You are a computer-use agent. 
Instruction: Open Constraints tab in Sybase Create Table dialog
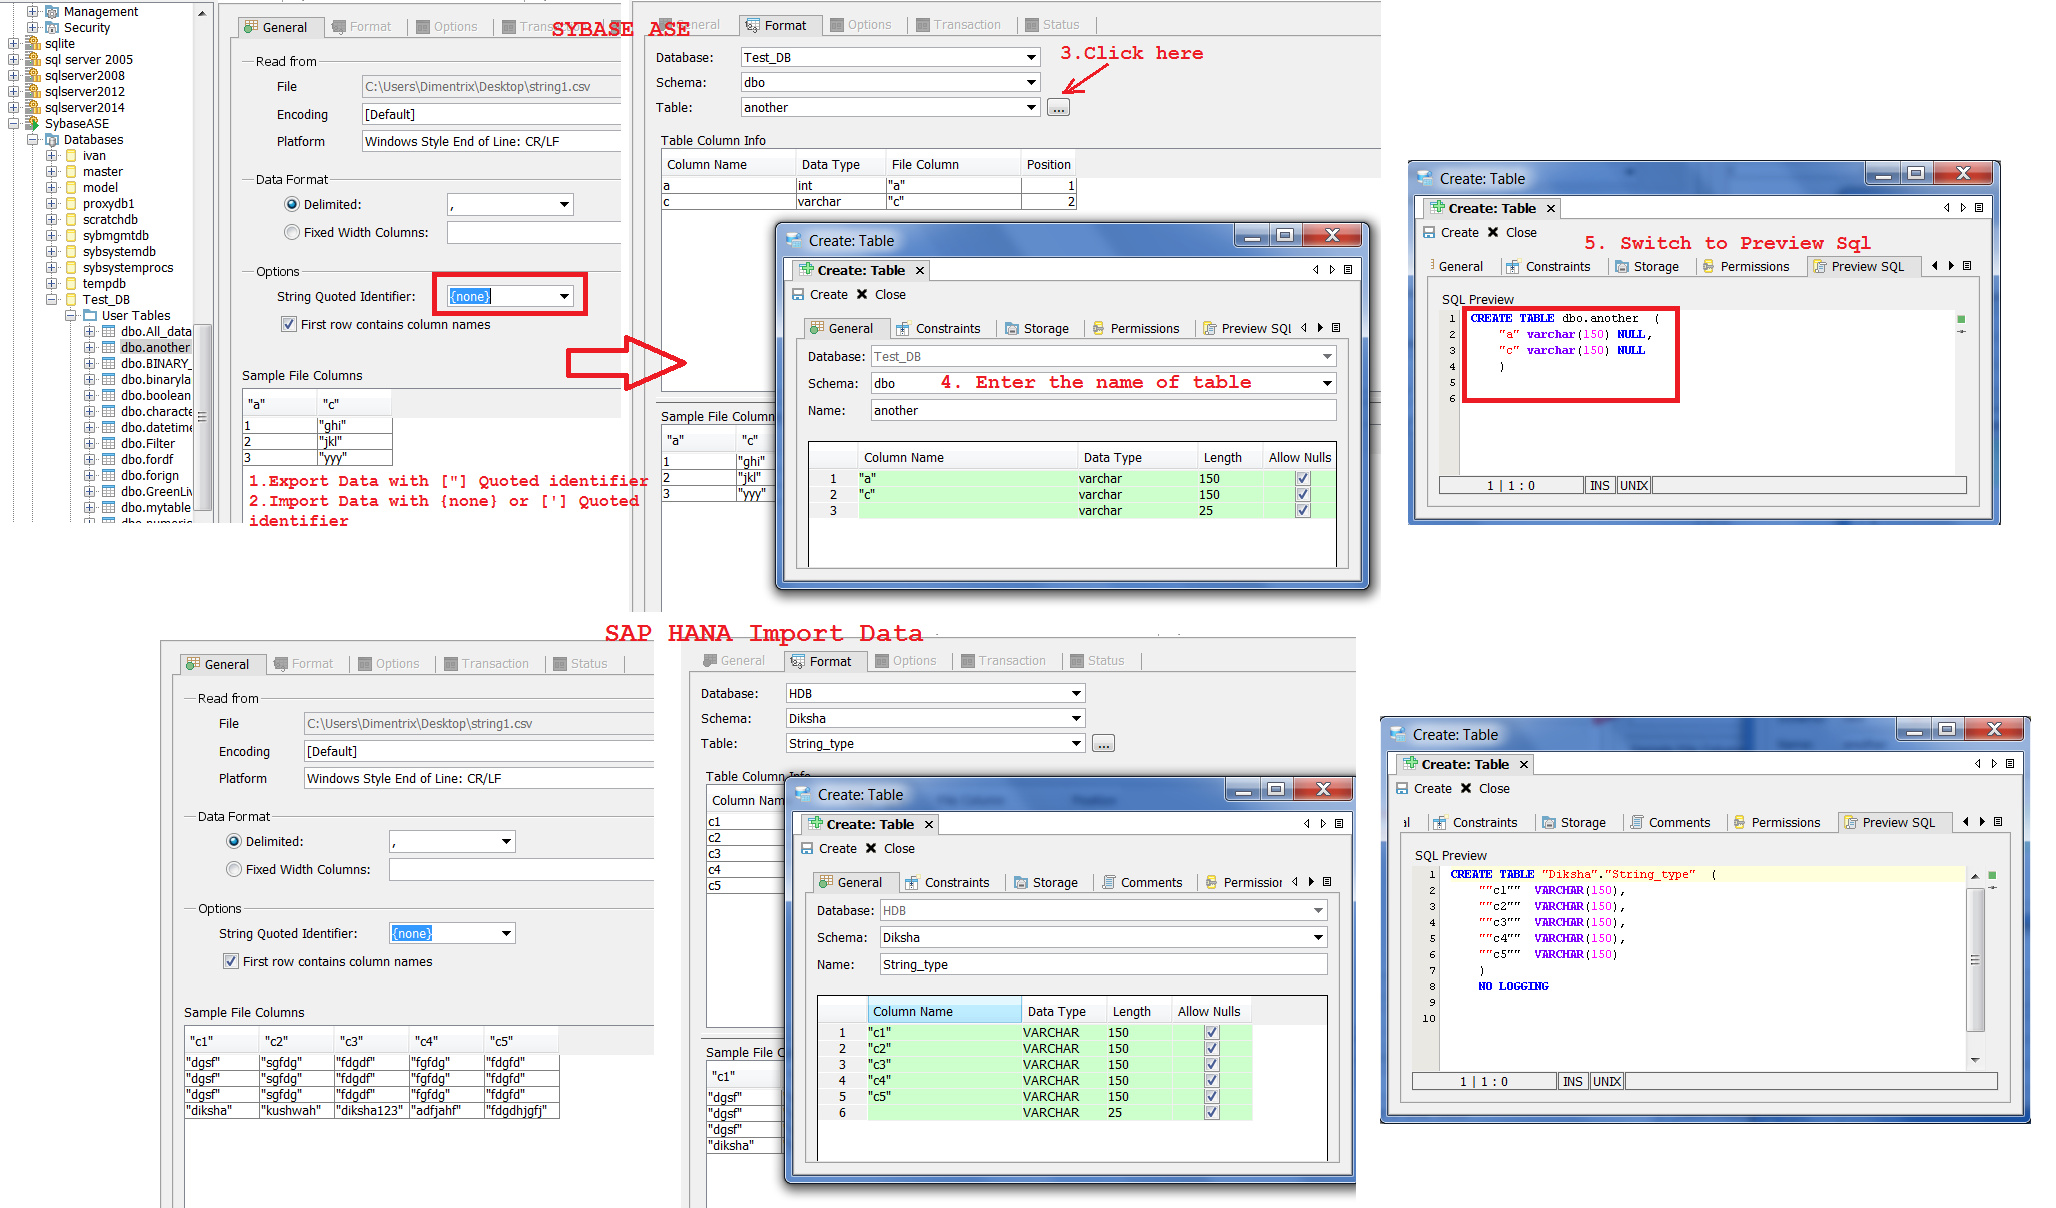click(938, 329)
